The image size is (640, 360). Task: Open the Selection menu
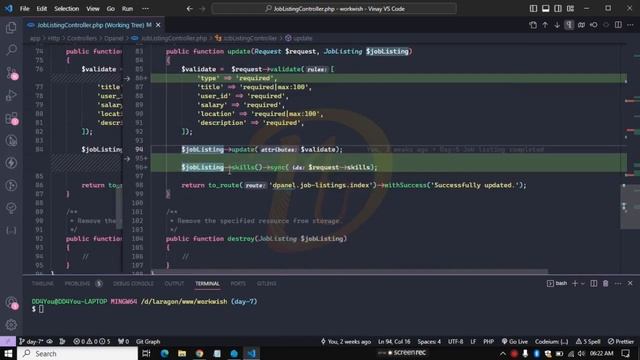pos(67,9)
